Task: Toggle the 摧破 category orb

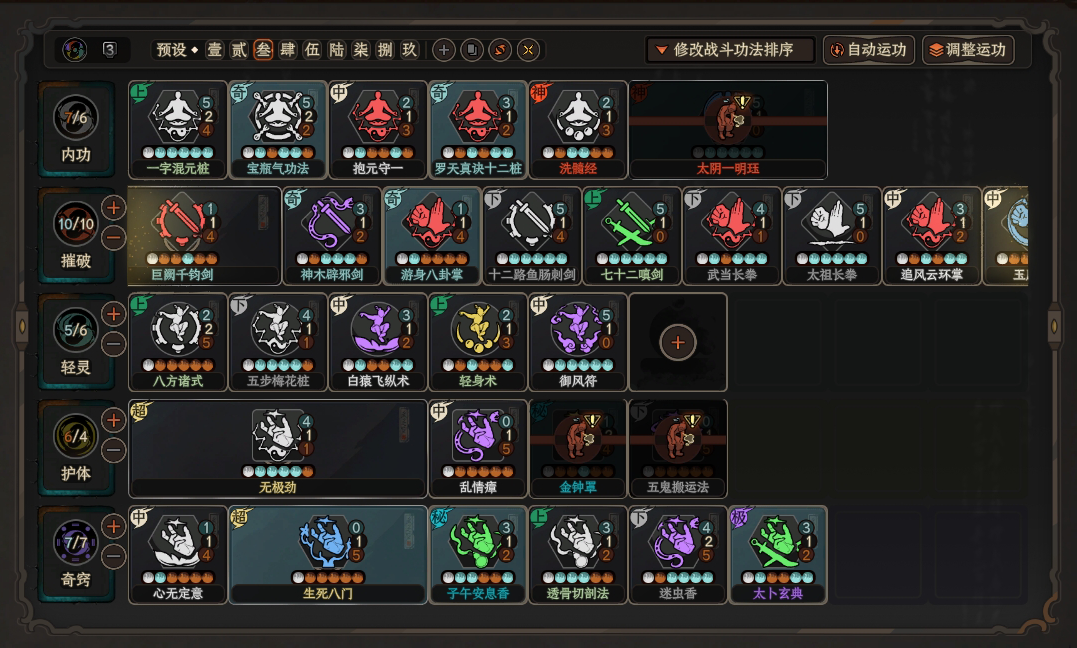Action: 76,223
